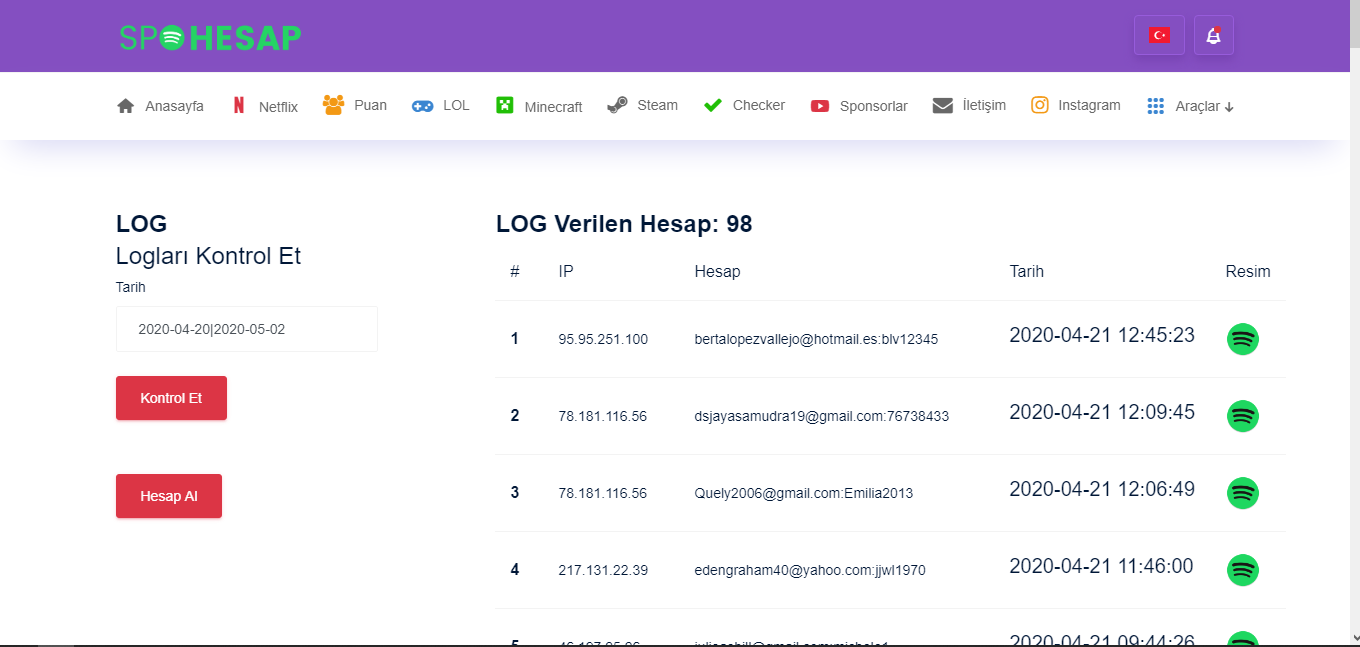
Task: Click Spotify icon for bertalopezvallejo row
Action: tap(1243, 339)
